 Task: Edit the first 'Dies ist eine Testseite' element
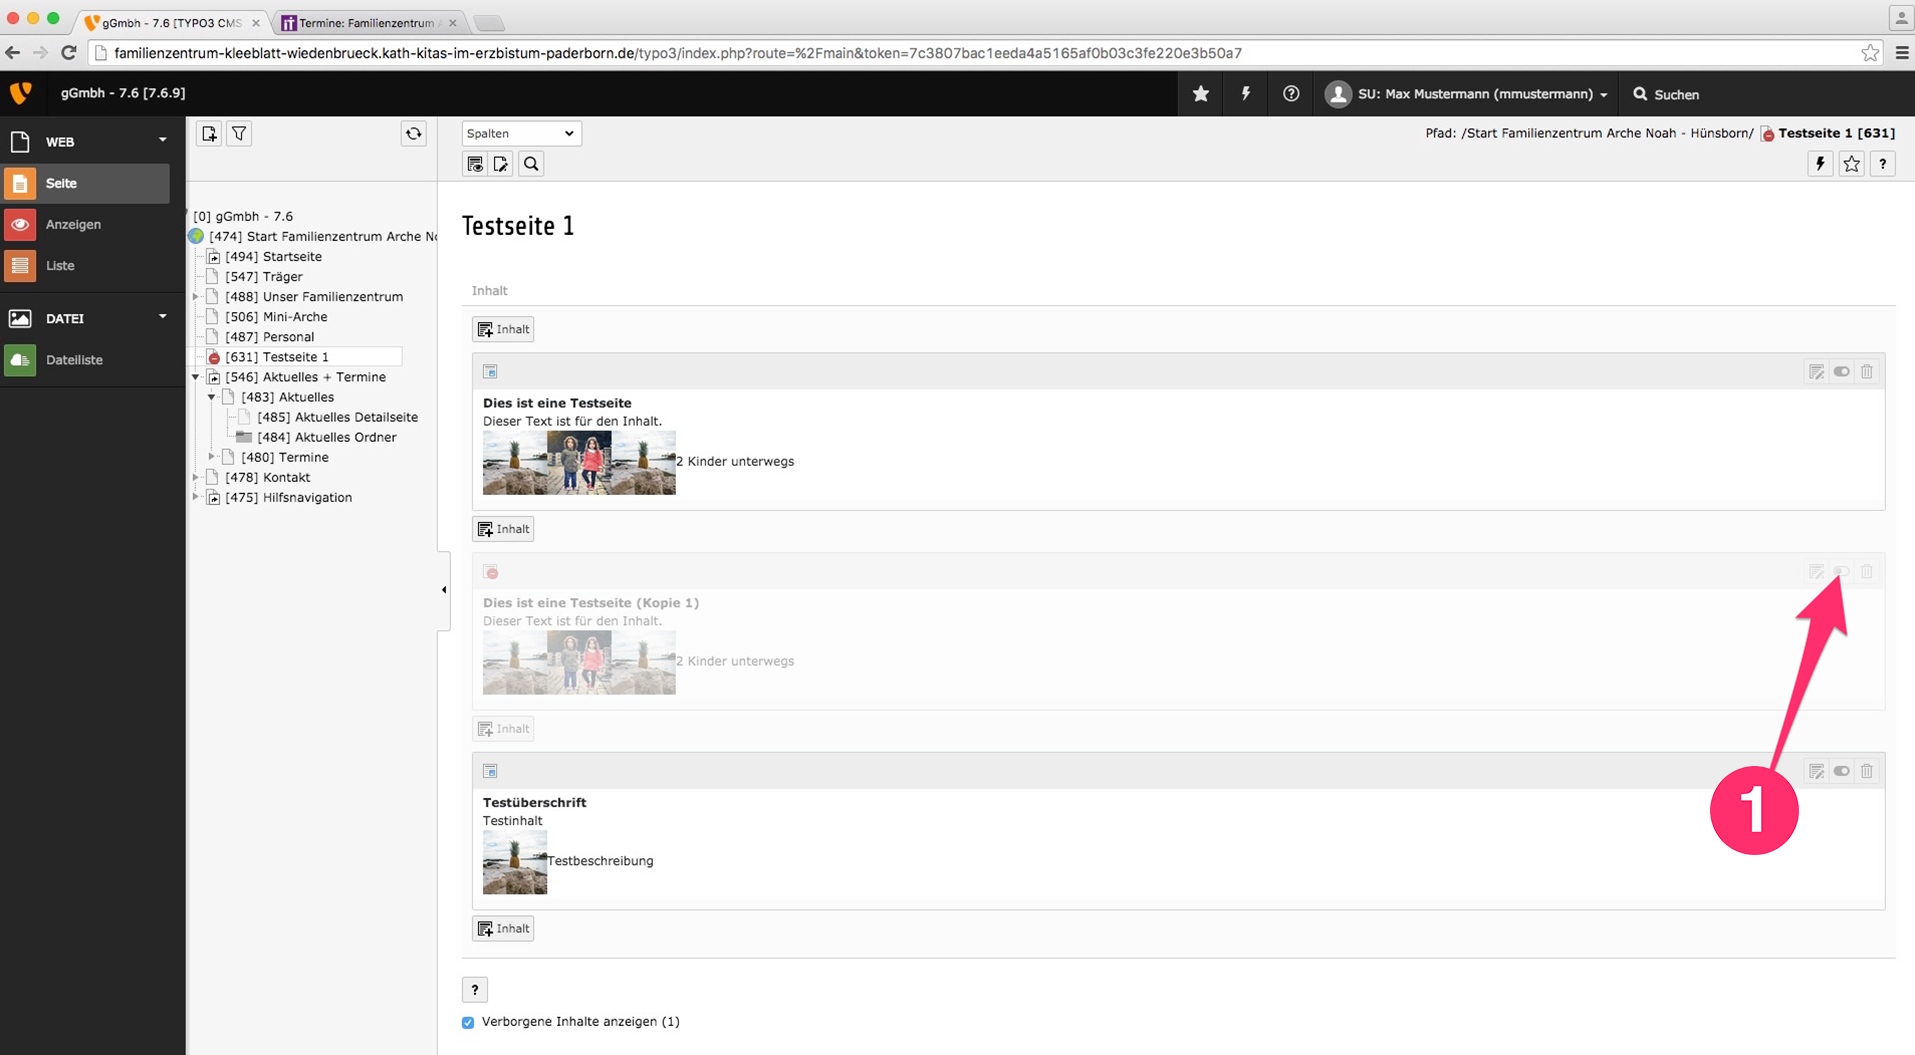click(x=1816, y=372)
